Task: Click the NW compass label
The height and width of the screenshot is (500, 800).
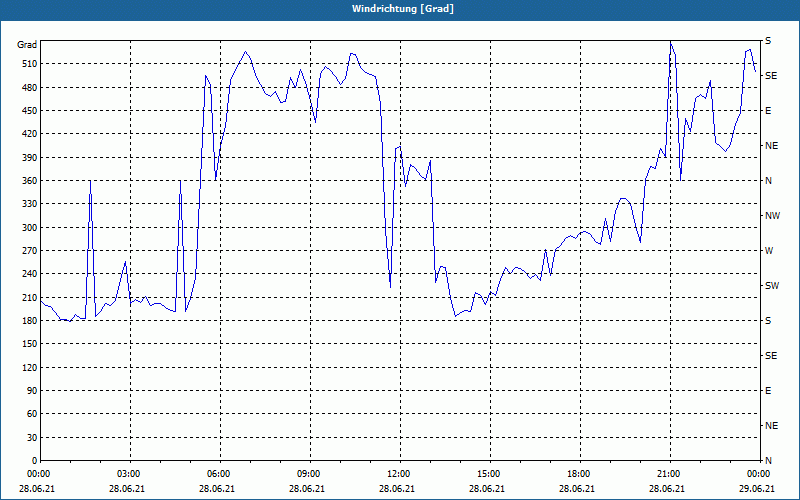Action: click(772, 216)
